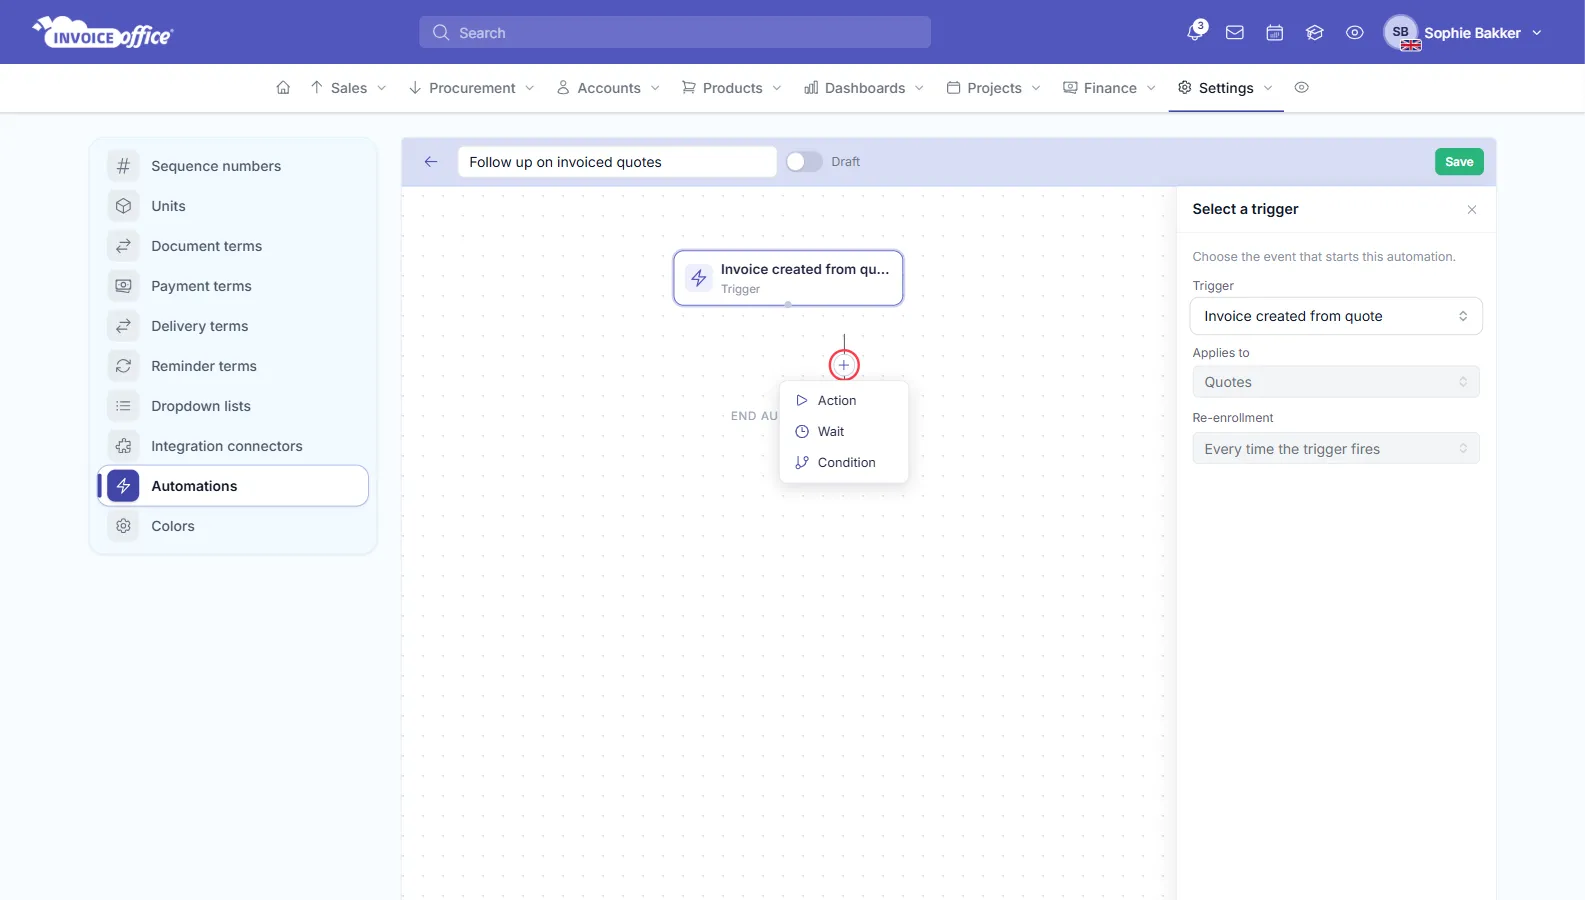Screen dimensions: 1585x900
Task: Open the Products menu
Action: [732, 88]
